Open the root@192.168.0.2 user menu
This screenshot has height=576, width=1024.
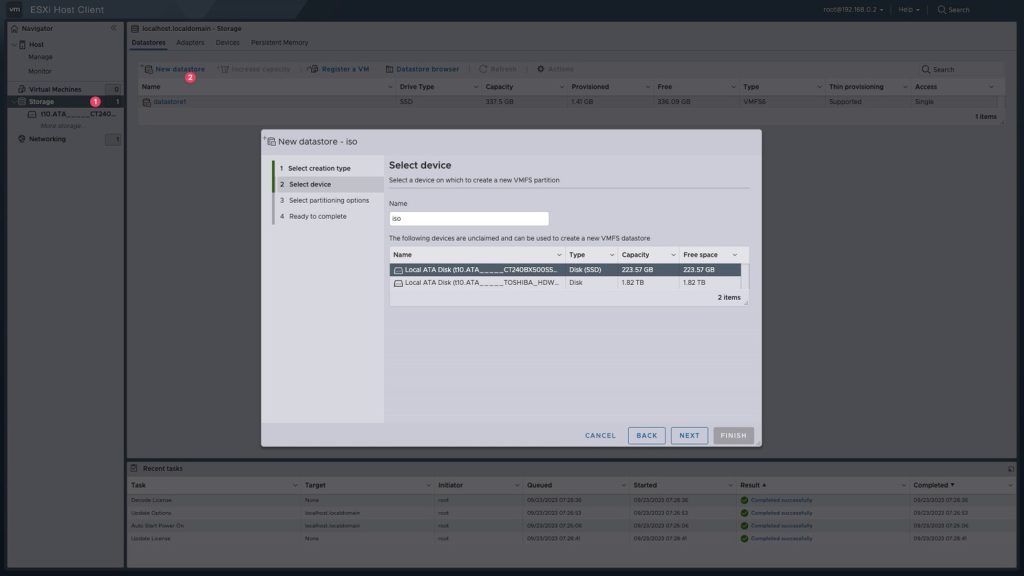853,10
